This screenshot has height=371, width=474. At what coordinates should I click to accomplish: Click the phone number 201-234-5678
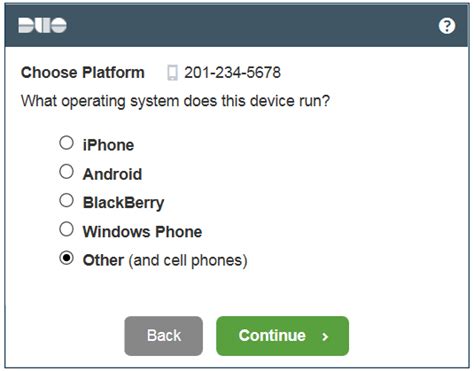pyautogui.click(x=233, y=73)
